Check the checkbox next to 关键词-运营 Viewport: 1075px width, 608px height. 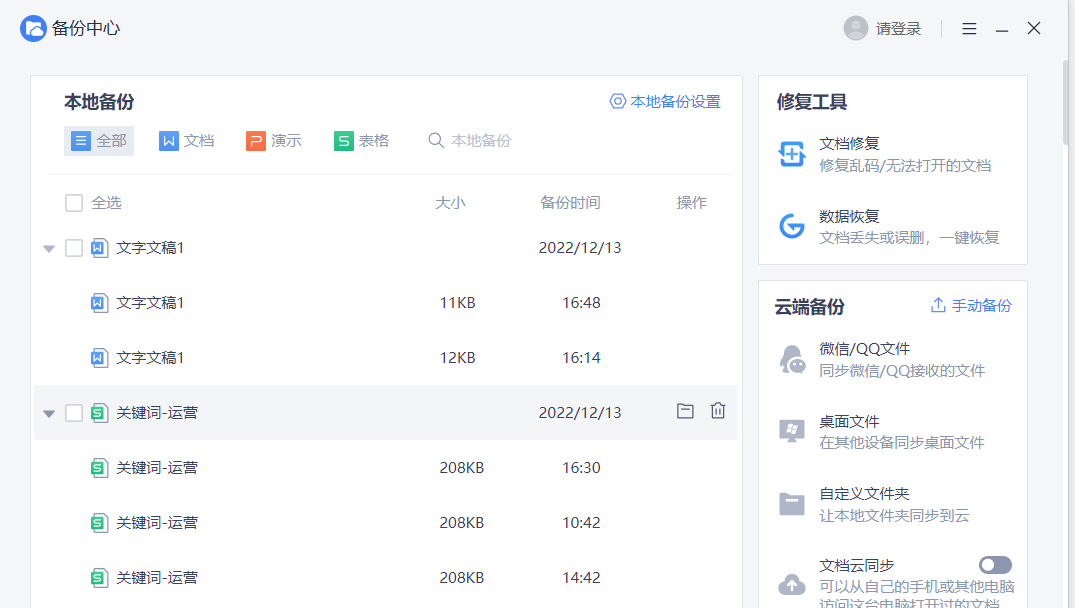click(74, 410)
